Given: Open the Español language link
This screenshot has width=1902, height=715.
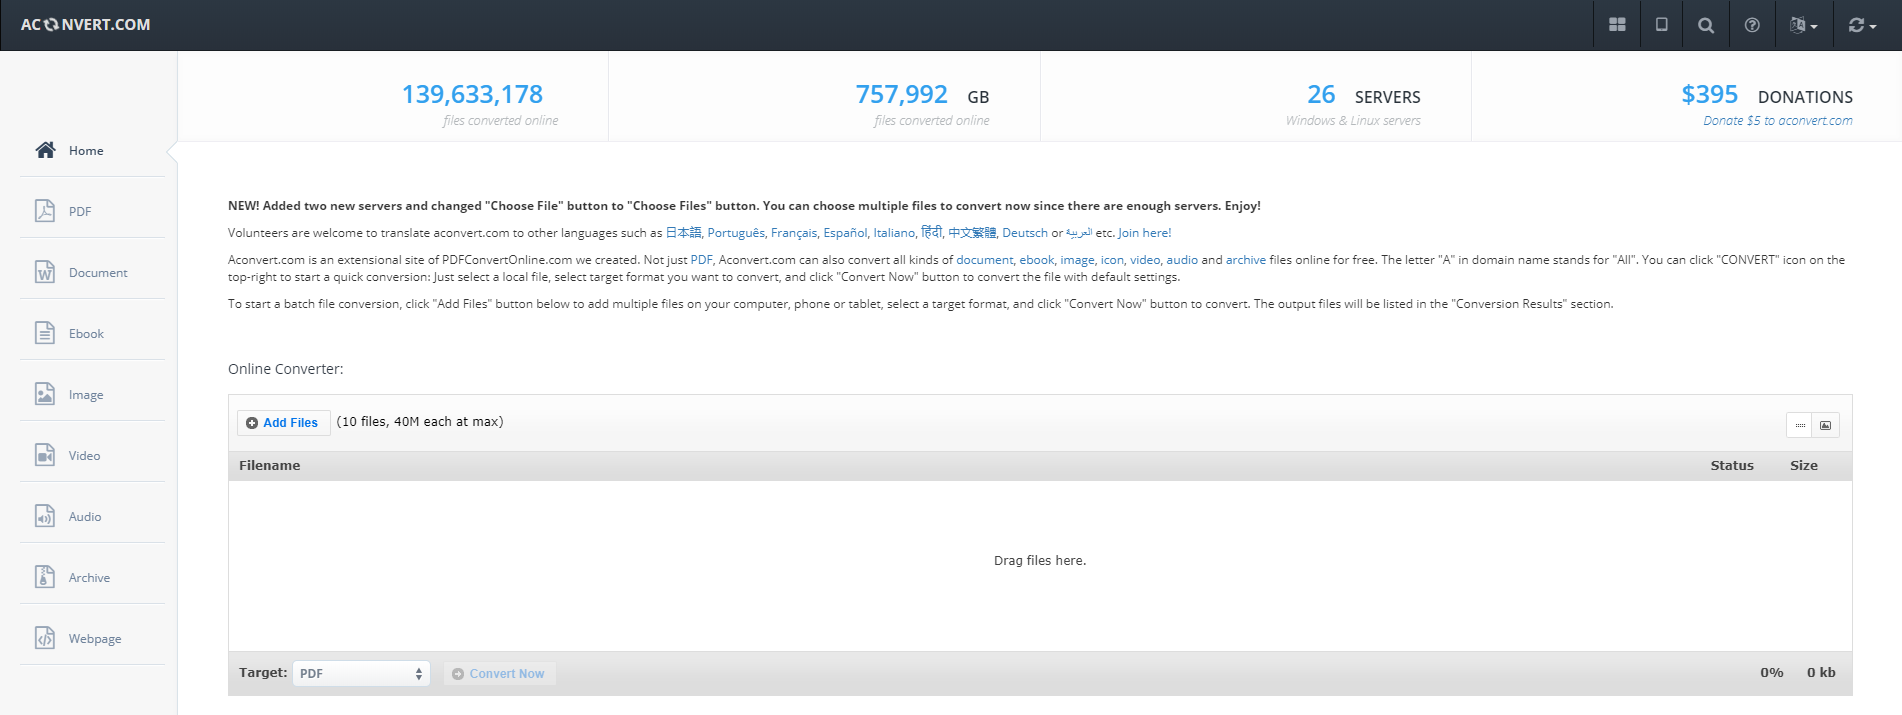Looking at the screenshot, I should (x=845, y=233).
